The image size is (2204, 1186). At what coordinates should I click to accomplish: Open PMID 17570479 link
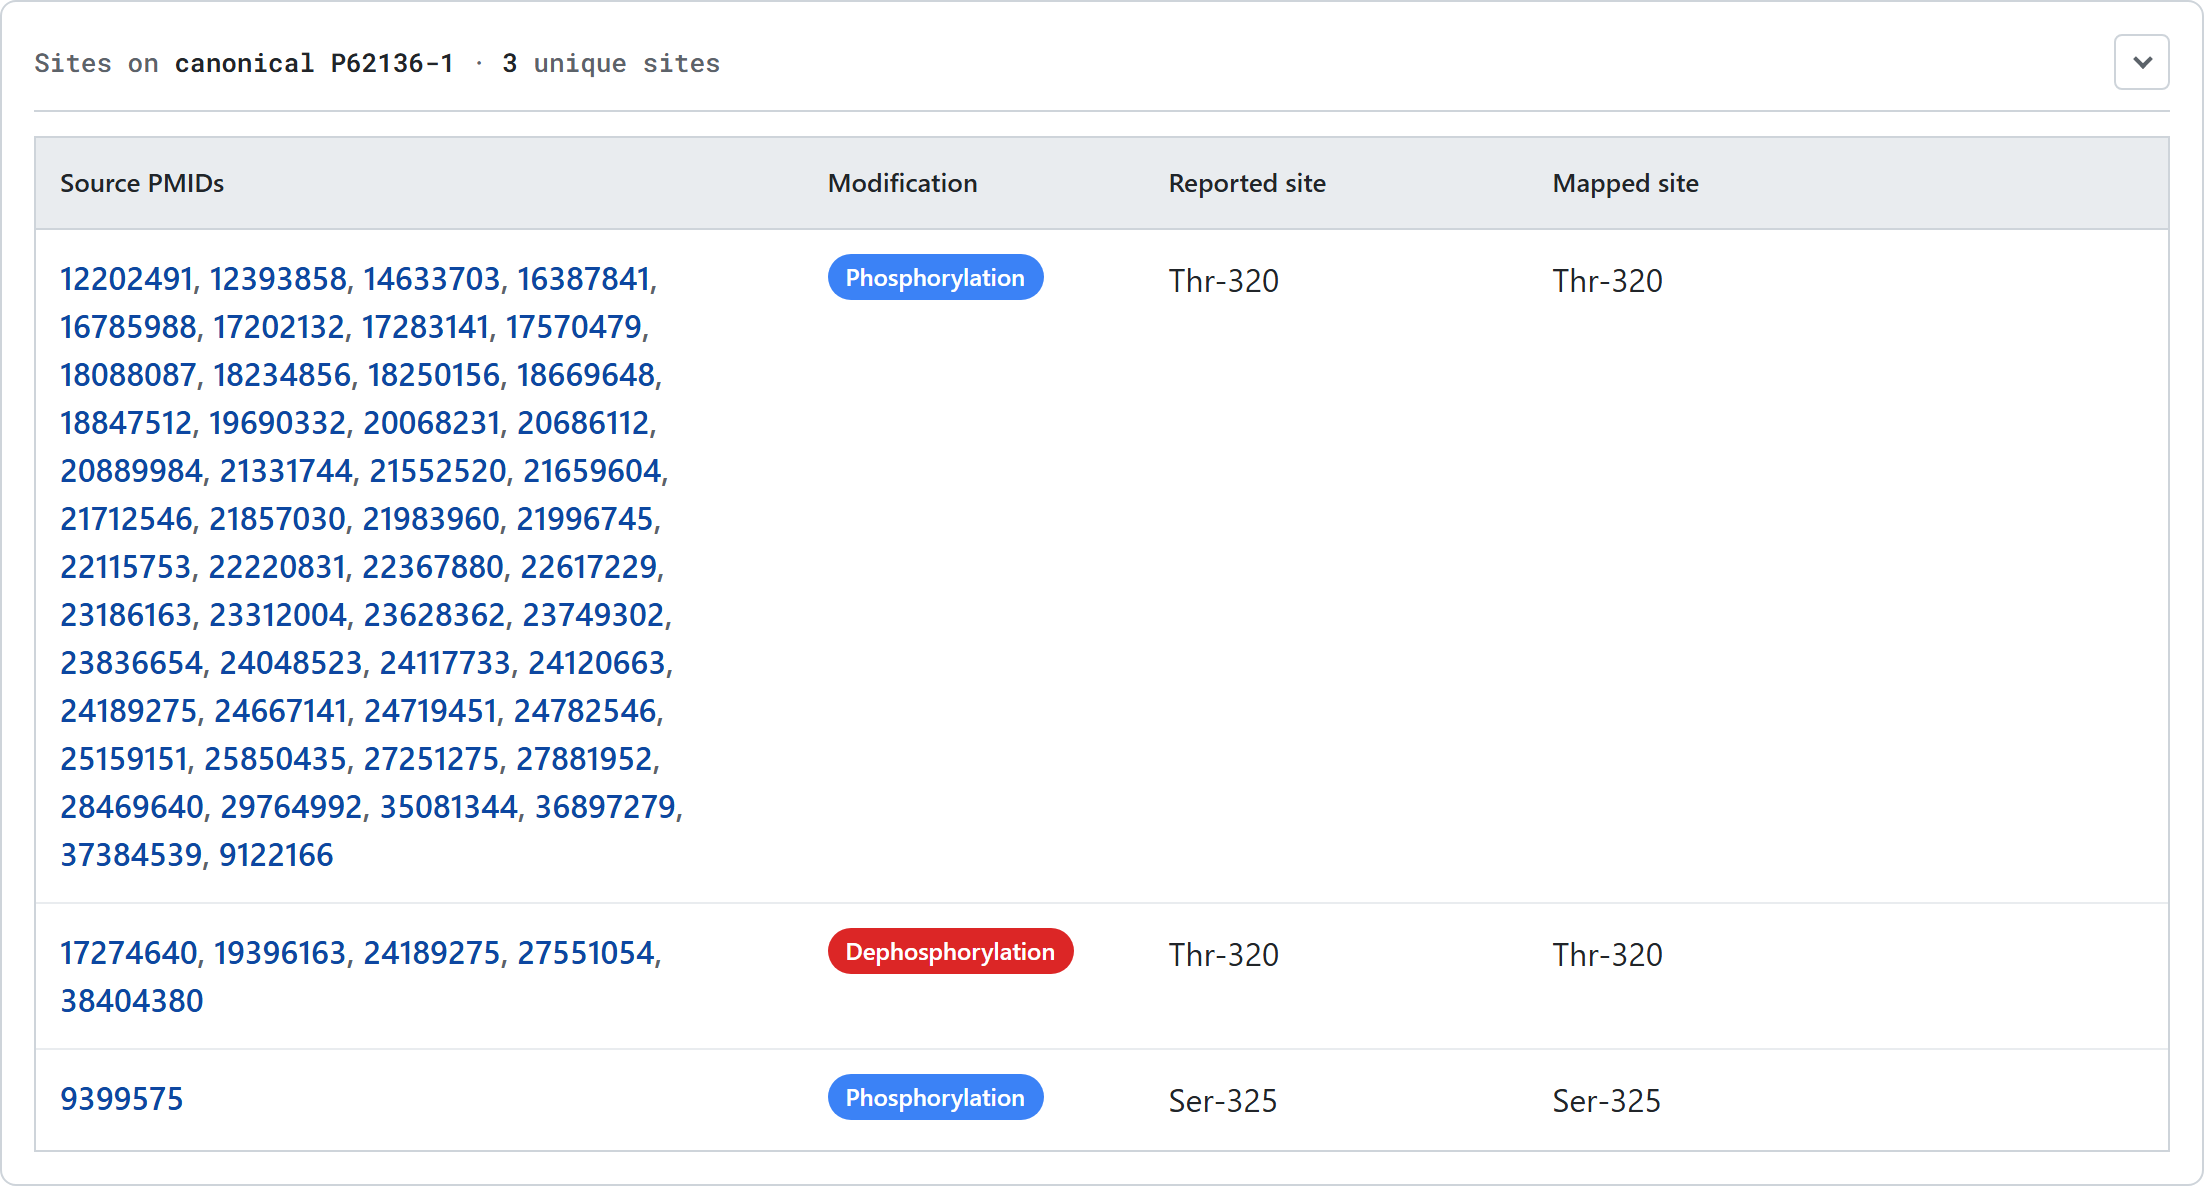tap(573, 327)
